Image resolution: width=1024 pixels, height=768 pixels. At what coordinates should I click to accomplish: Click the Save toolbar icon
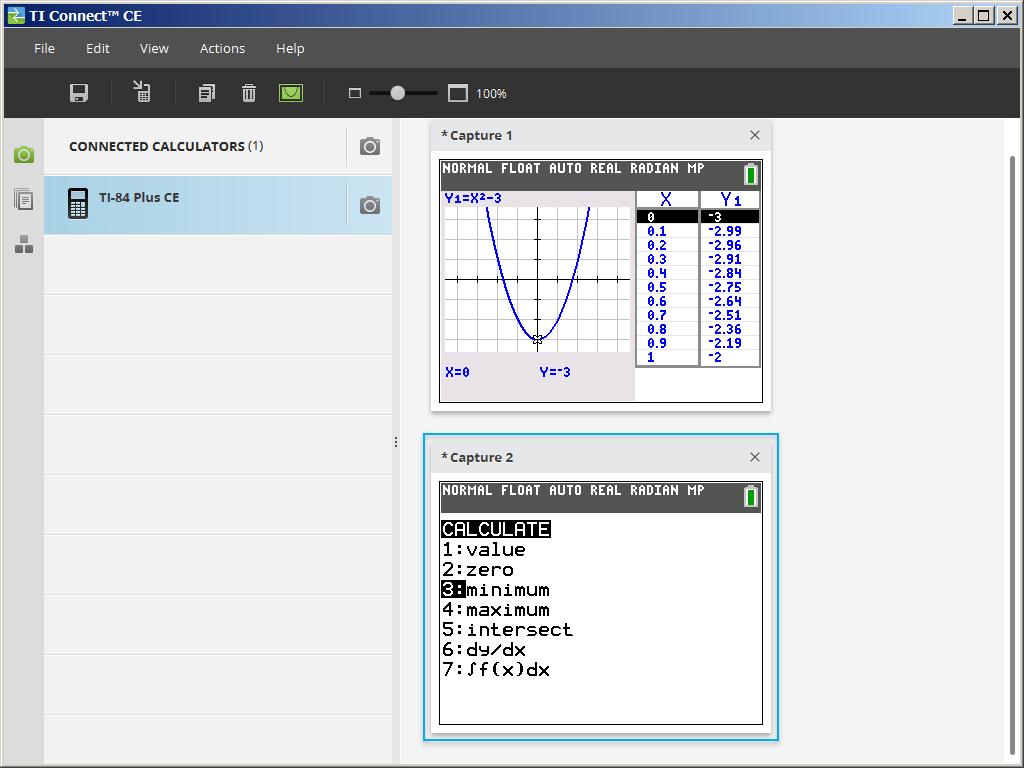(78, 93)
